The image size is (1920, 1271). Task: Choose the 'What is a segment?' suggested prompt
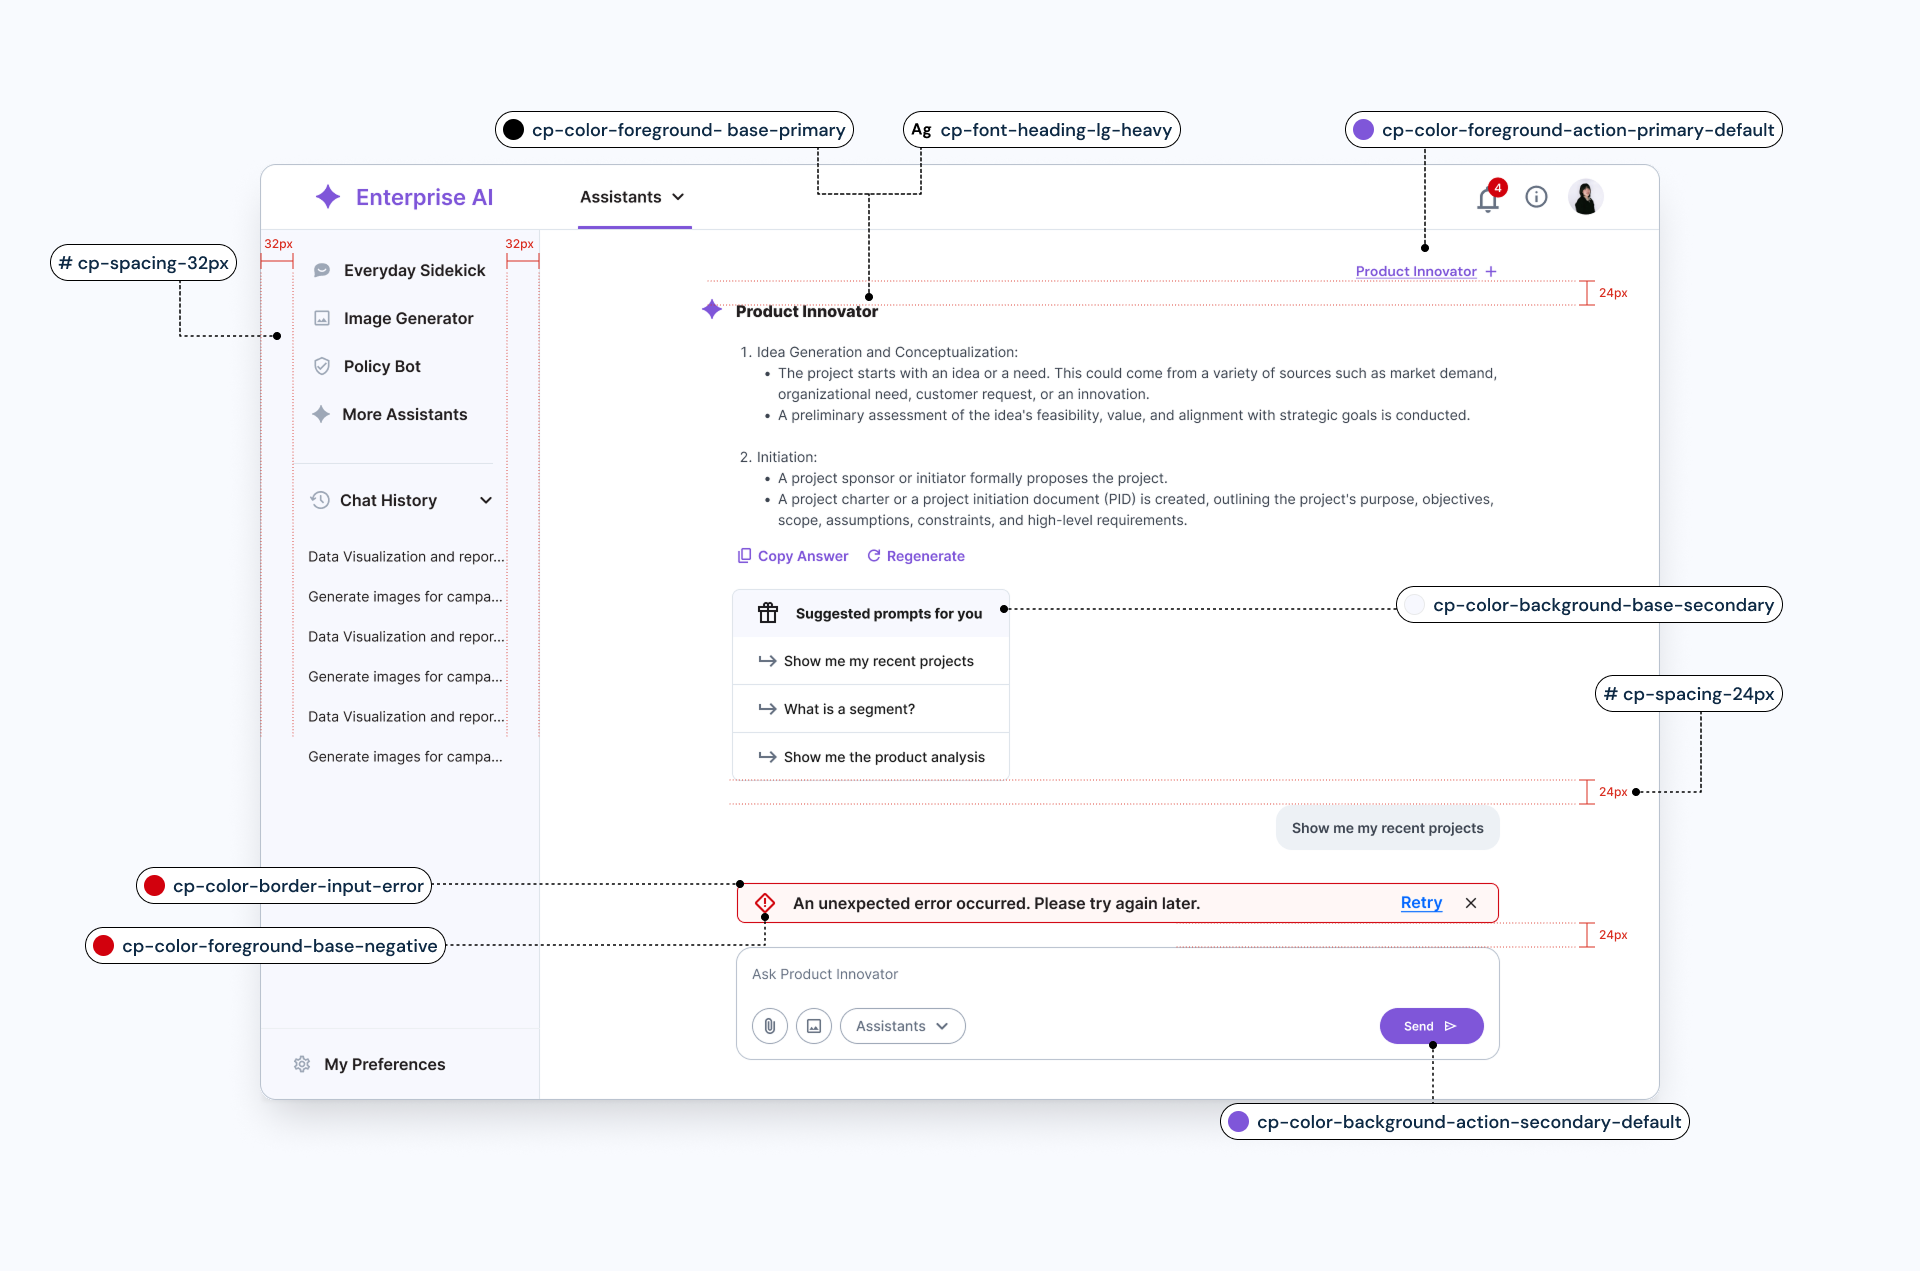click(849, 709)
